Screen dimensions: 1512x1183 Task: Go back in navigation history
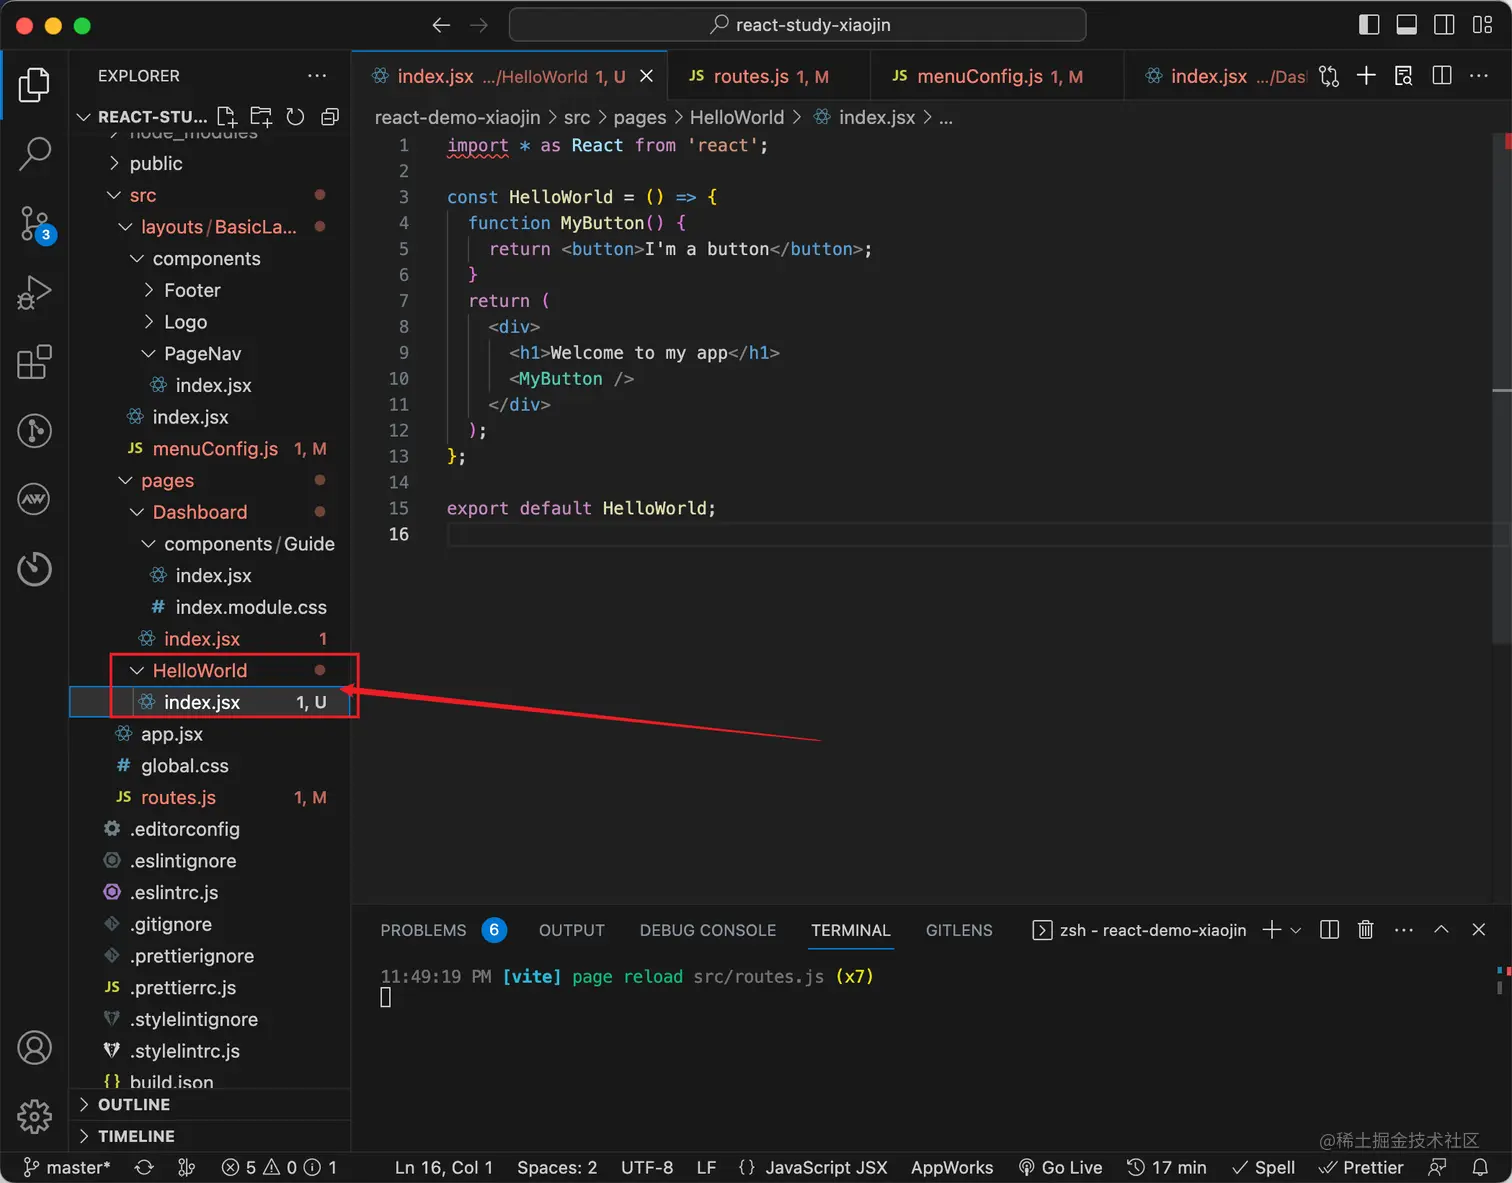coord(441,25)
